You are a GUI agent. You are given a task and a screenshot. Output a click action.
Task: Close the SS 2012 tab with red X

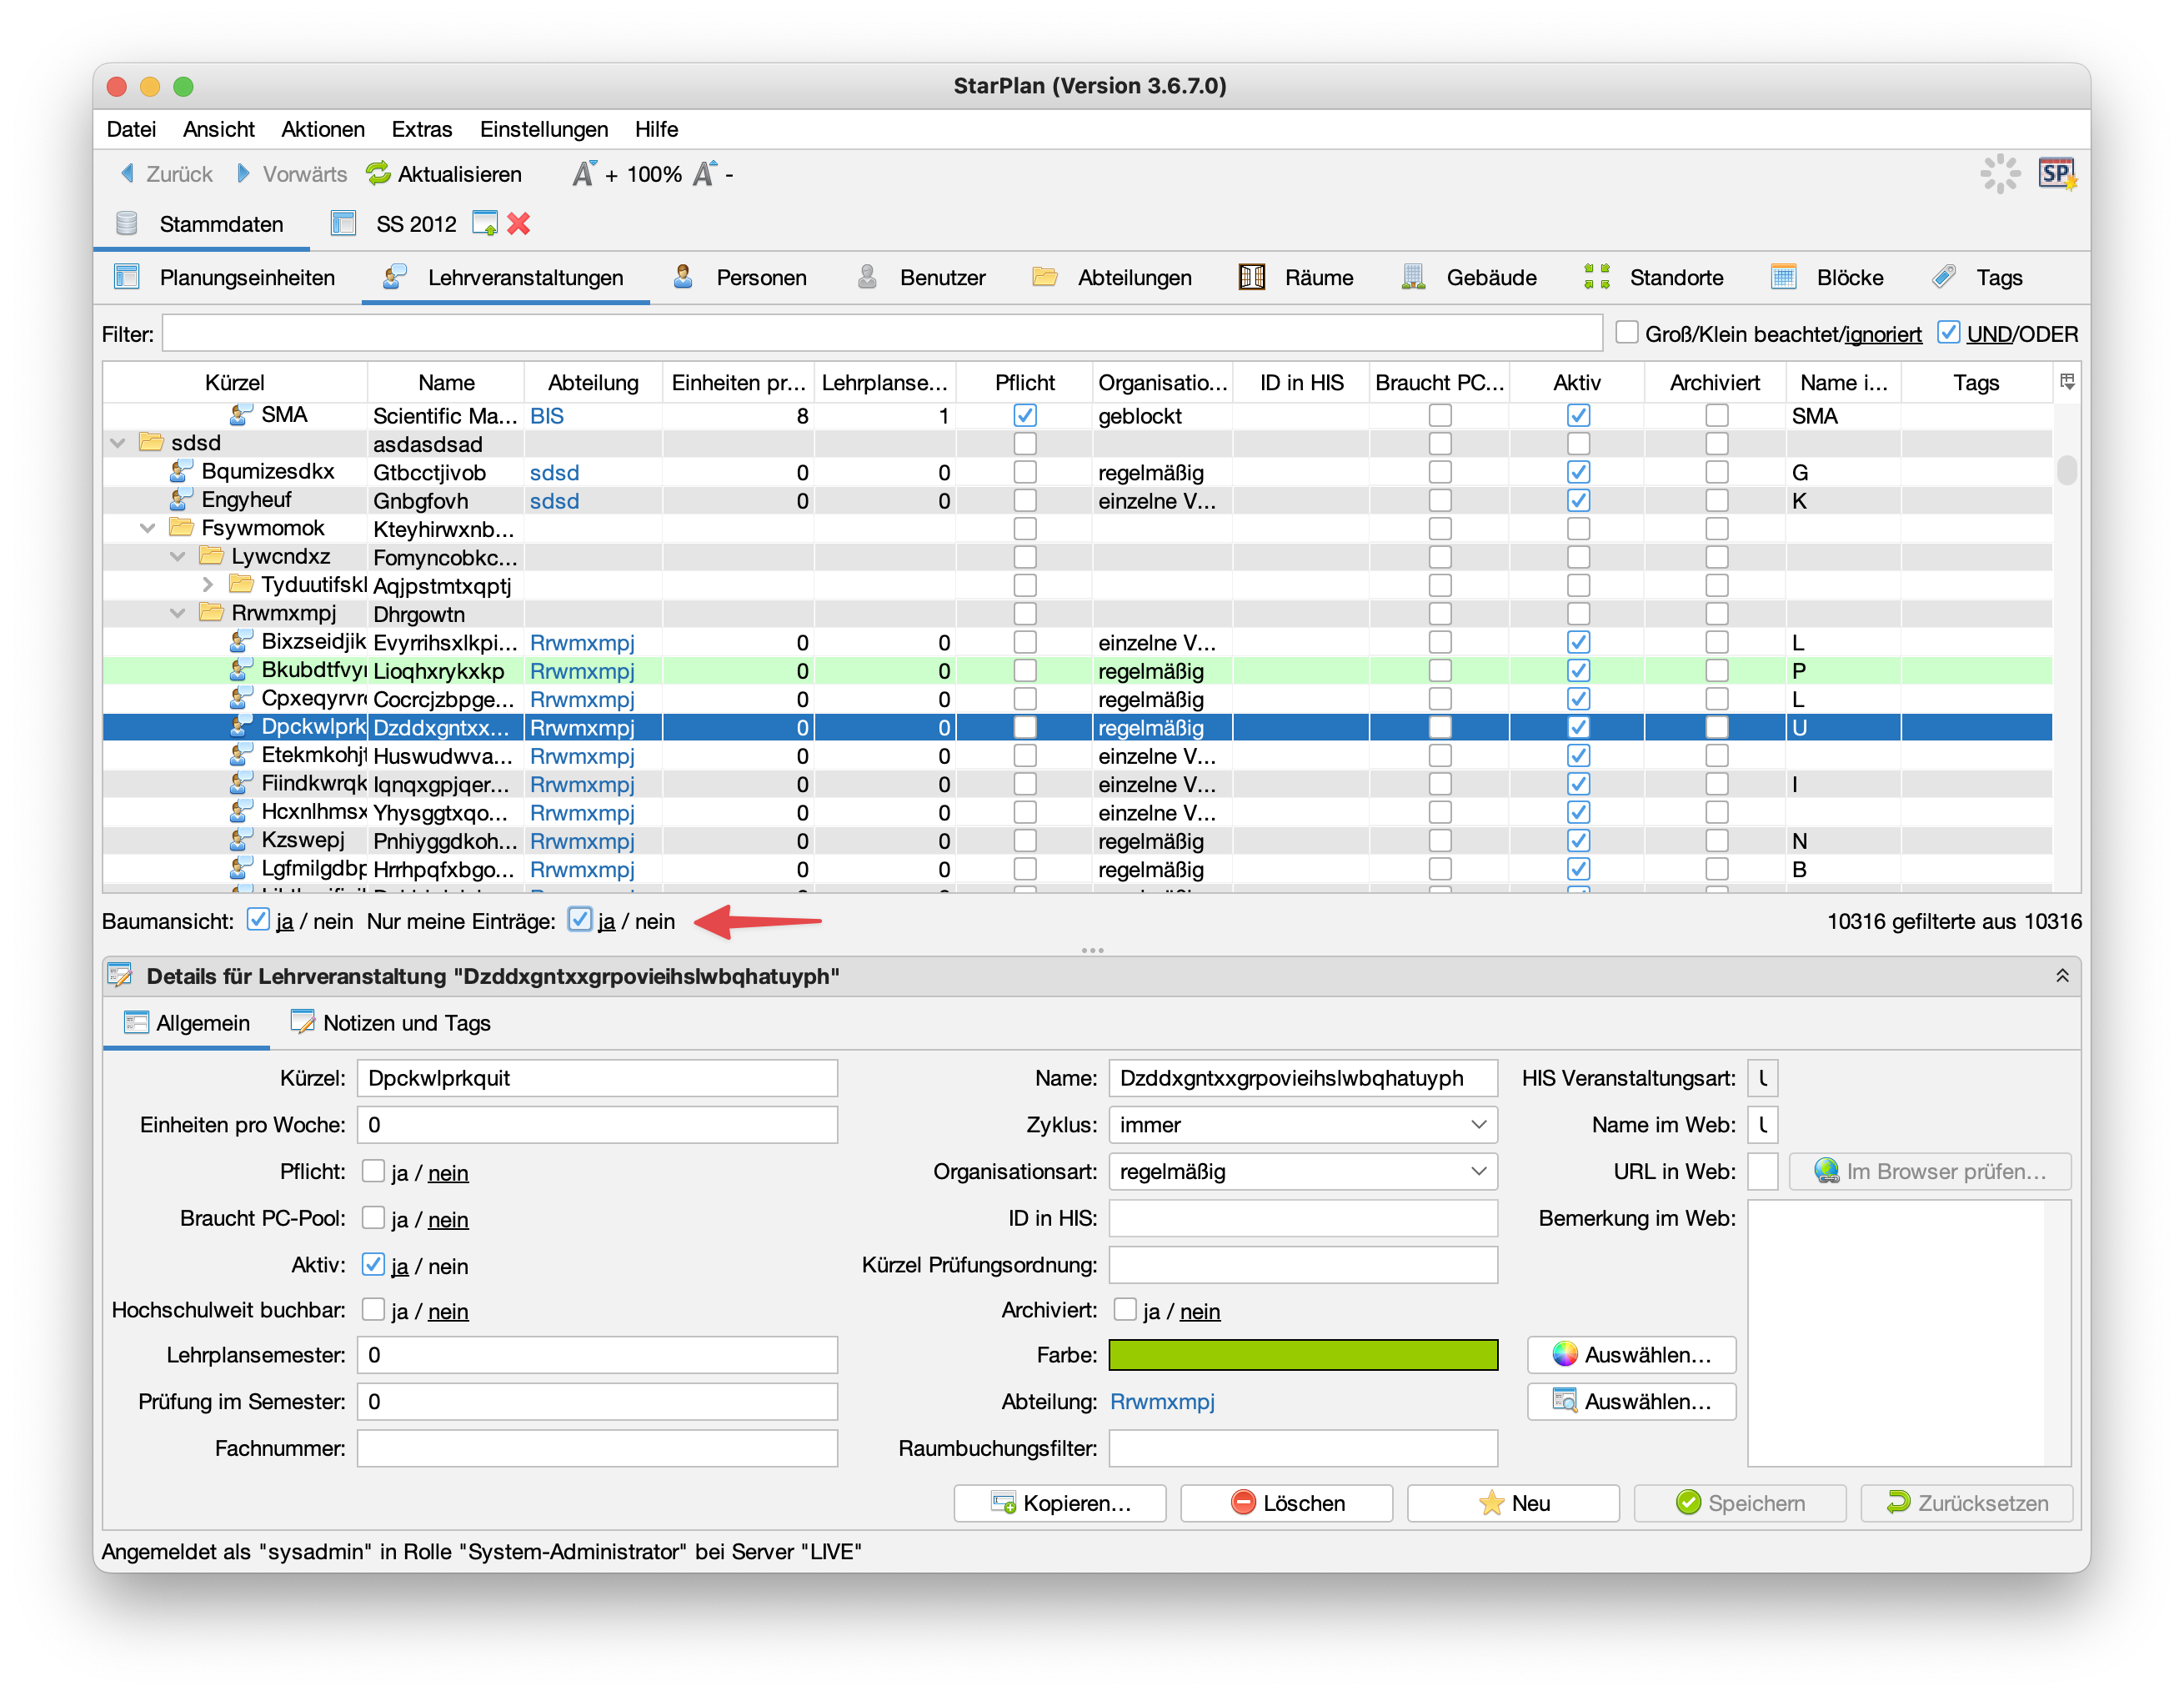518,224
